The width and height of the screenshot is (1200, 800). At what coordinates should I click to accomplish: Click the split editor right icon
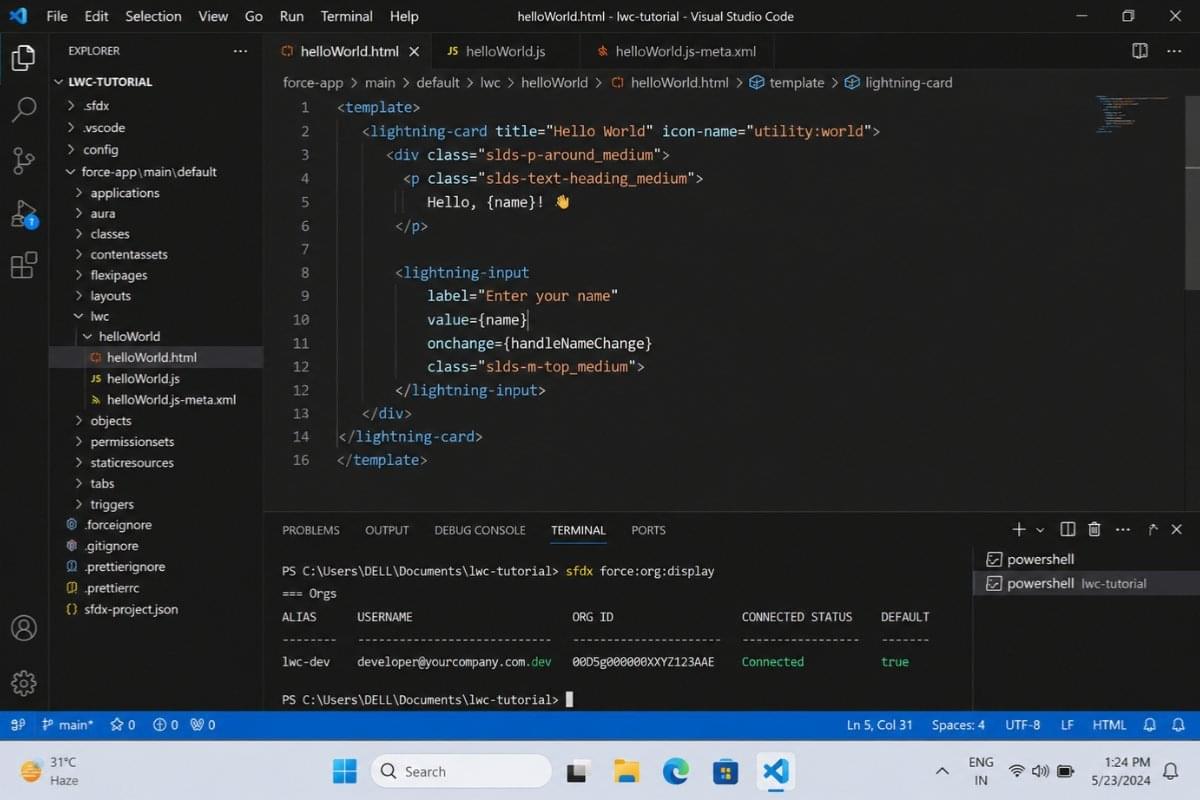[x=1139, y=51]
